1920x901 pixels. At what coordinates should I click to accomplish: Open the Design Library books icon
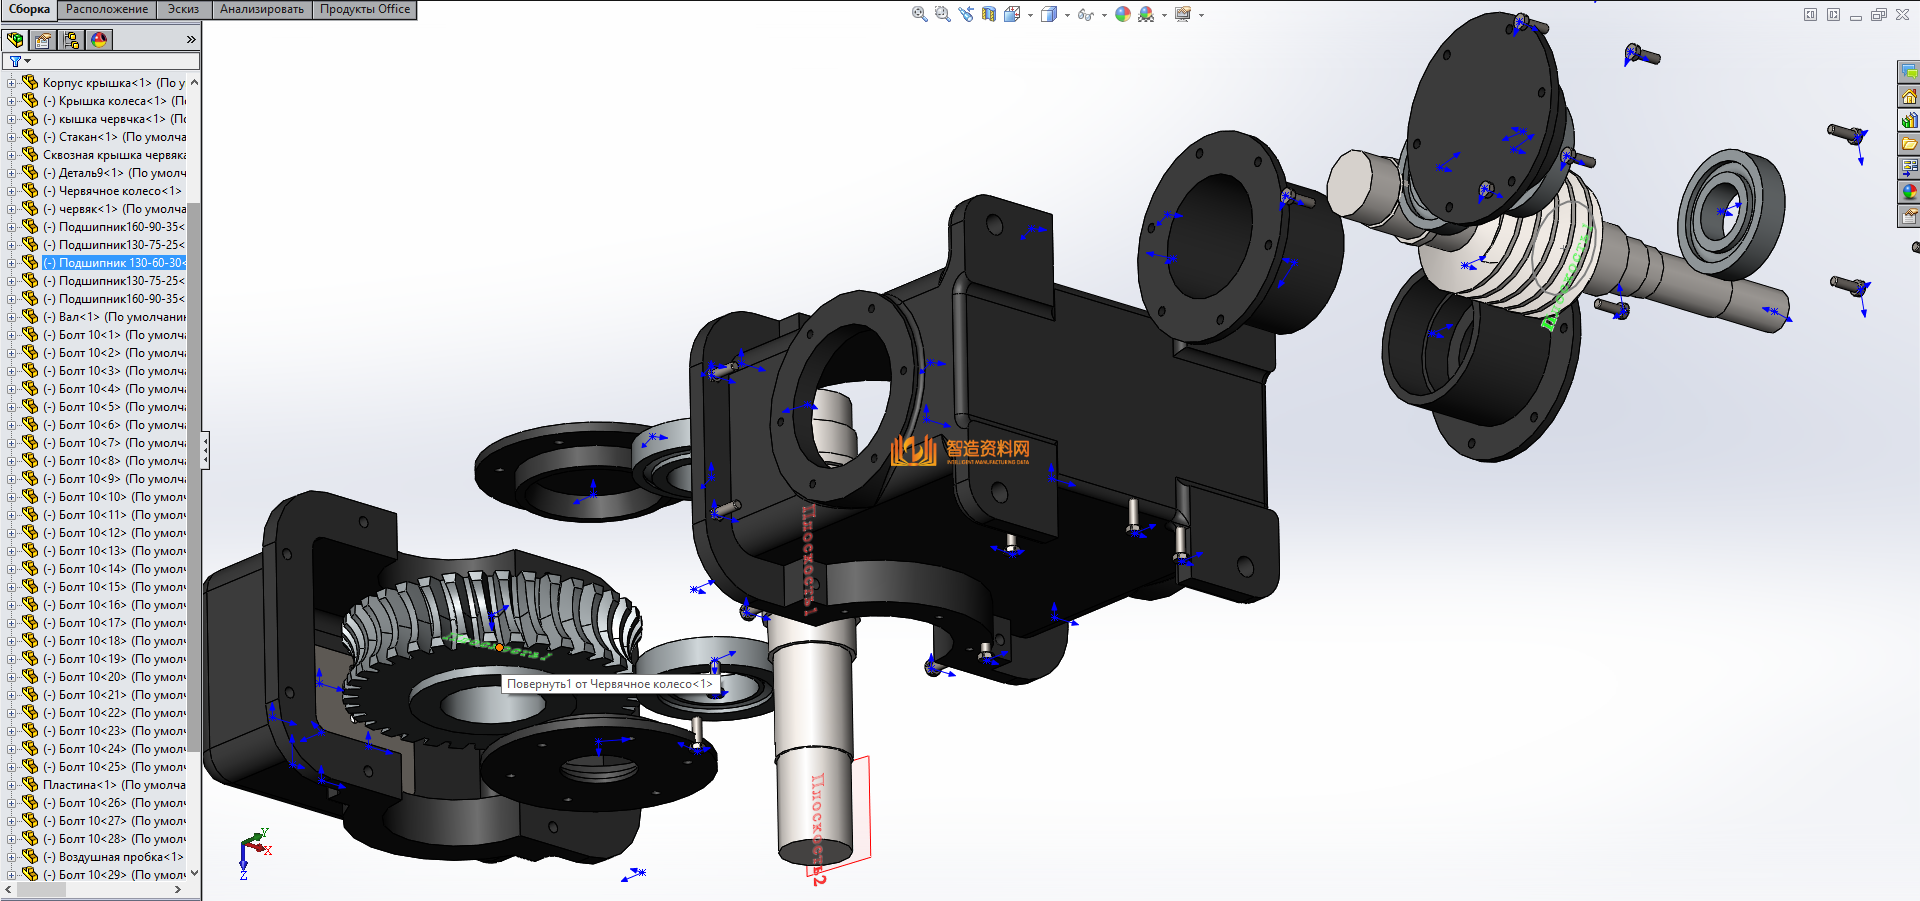pos(1909,120)
